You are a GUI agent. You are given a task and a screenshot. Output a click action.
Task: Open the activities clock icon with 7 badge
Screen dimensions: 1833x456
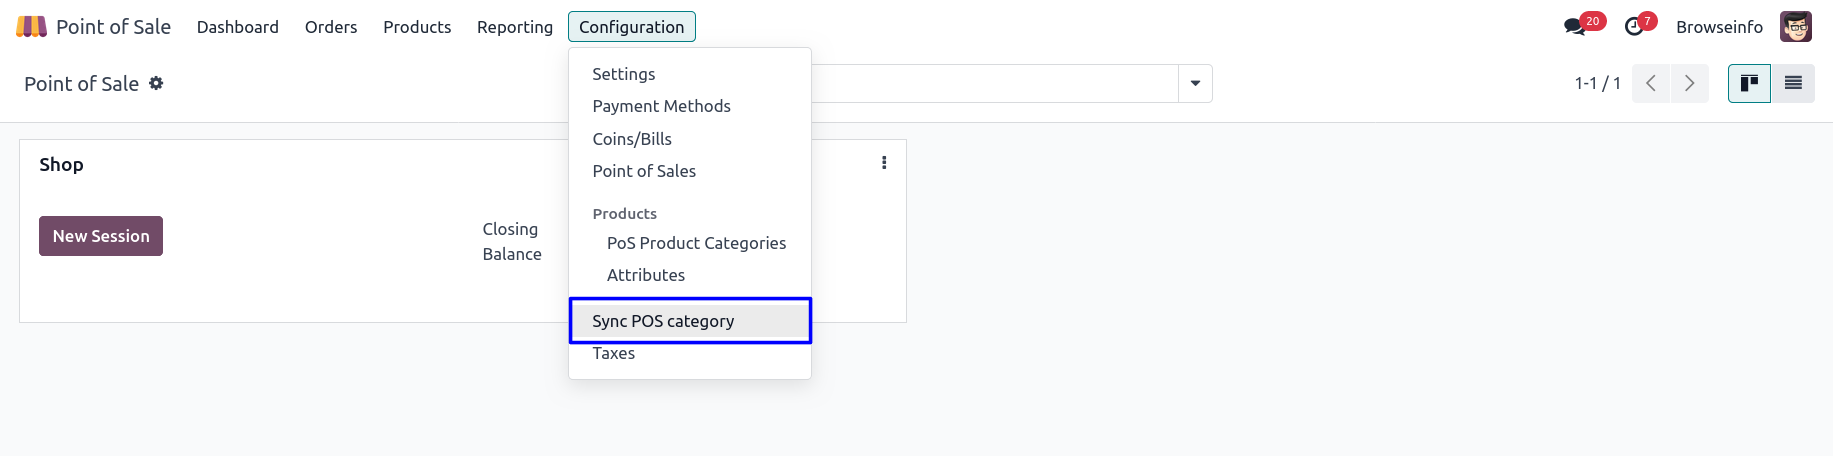pos(1634,27)
